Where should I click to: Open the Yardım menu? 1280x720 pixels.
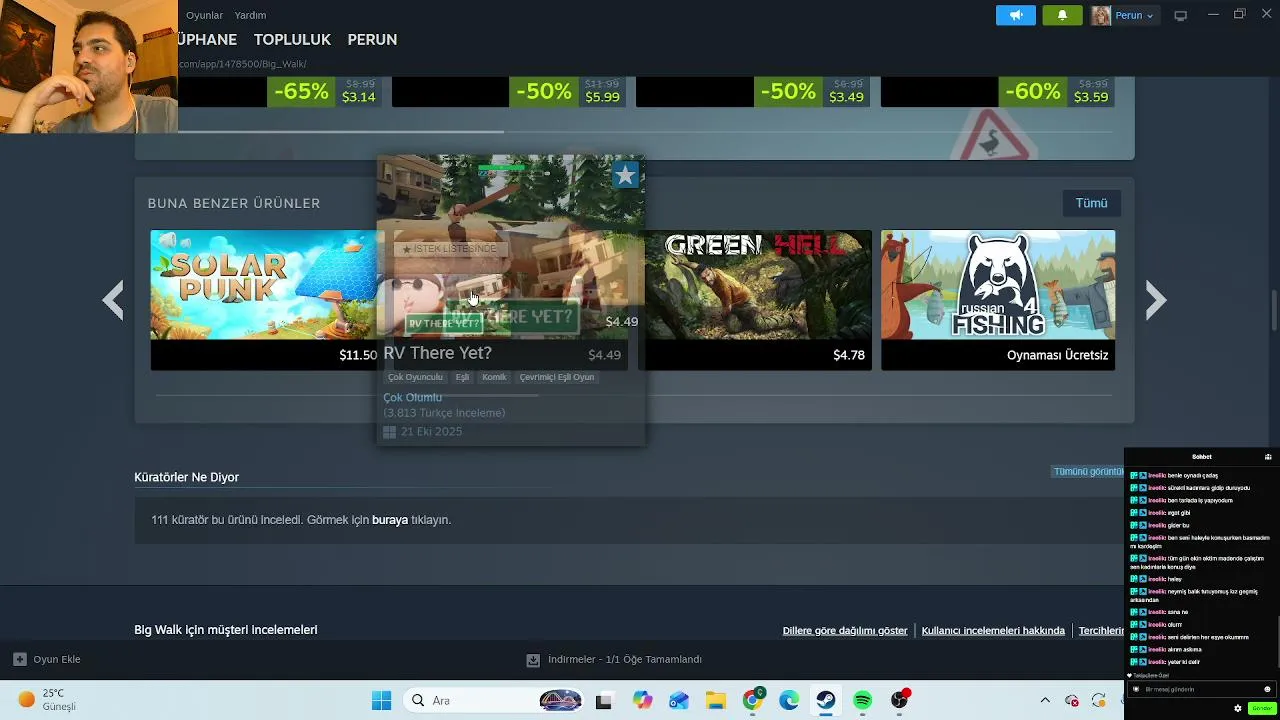[250, 15]
